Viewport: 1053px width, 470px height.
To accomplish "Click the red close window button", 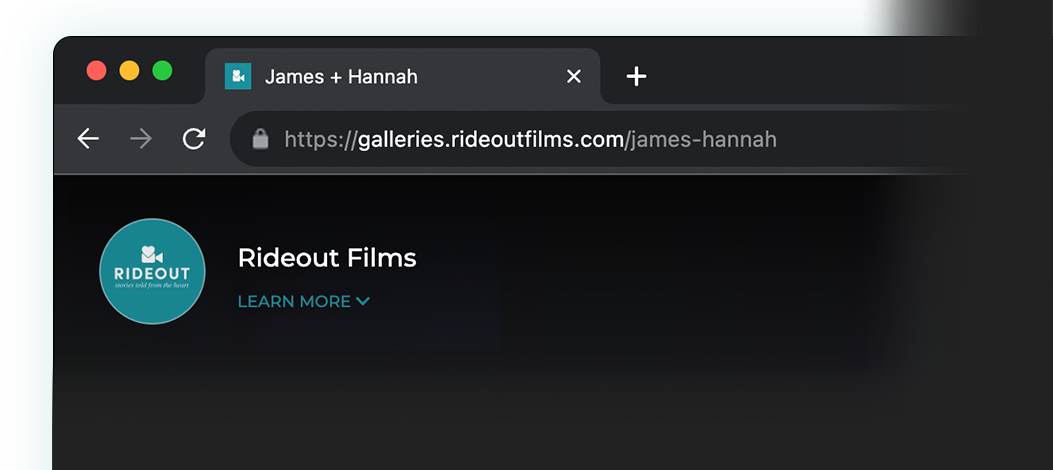I will tap(97, 70).
